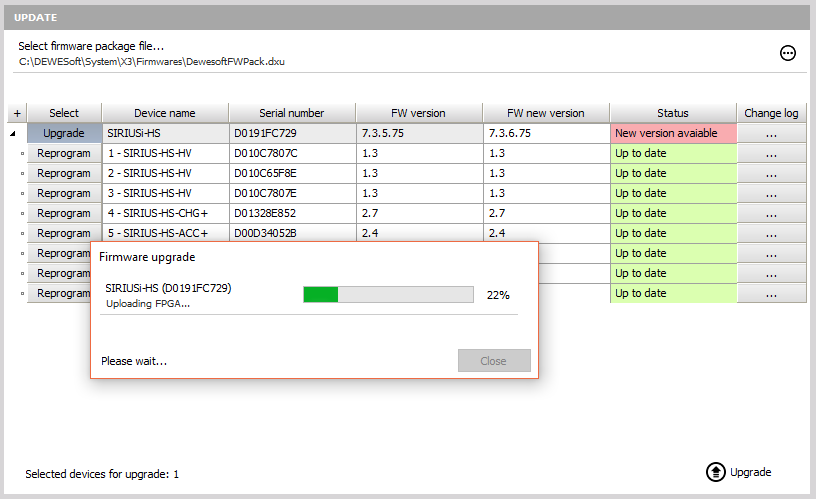The image size is (816, 499).
Task: Select the 'New version avaiable' status cell
Action: (673, 133)
